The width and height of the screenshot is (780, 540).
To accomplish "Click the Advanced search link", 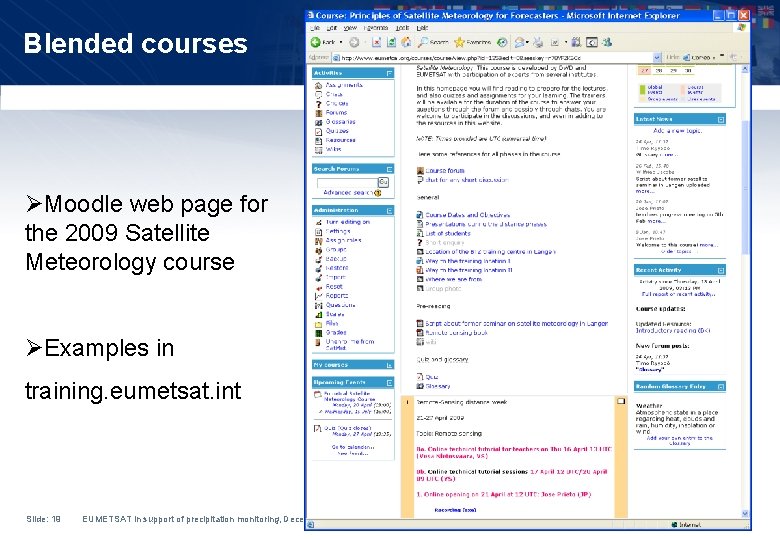I will (x=348, y=192).
